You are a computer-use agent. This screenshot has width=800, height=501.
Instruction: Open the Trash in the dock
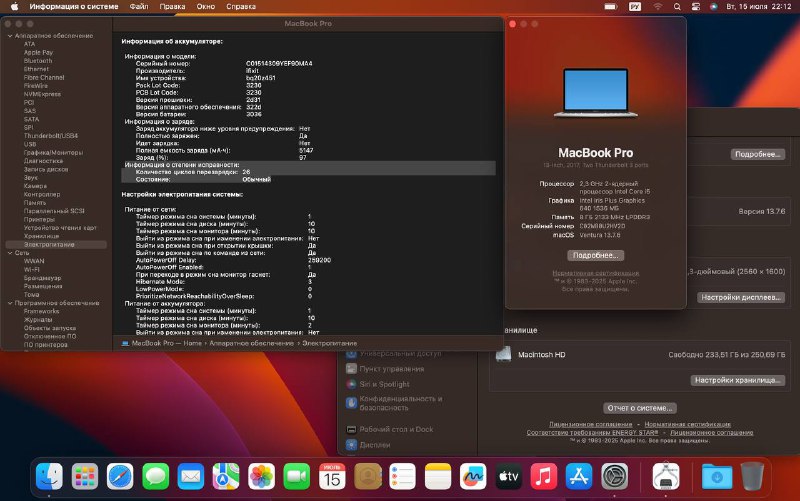(752, 476)
